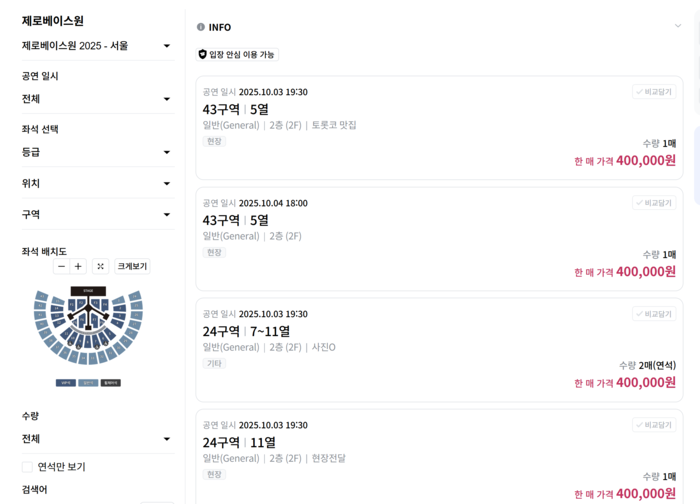
Task: Check 비교담기 for 2025.10.04 listing
Action: [x=654, y=203]
